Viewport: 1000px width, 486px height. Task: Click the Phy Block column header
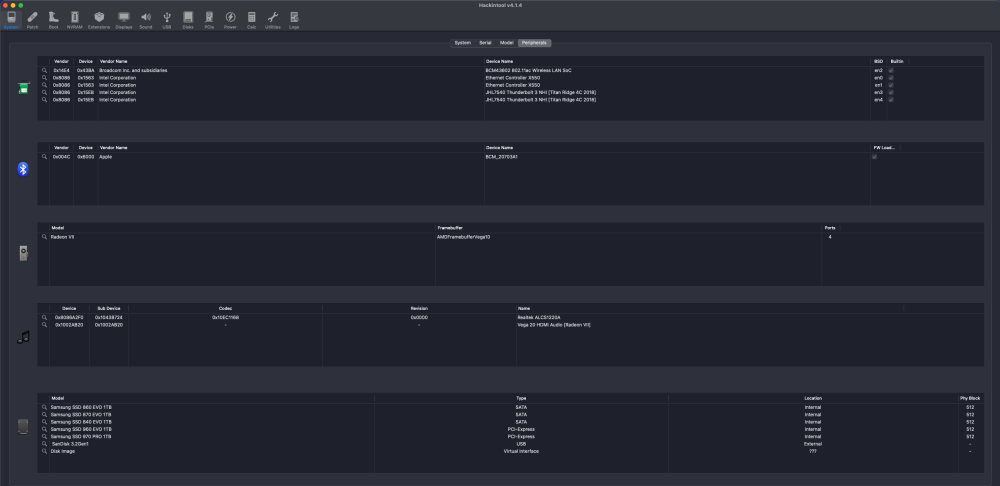click(x=970, y=398)
